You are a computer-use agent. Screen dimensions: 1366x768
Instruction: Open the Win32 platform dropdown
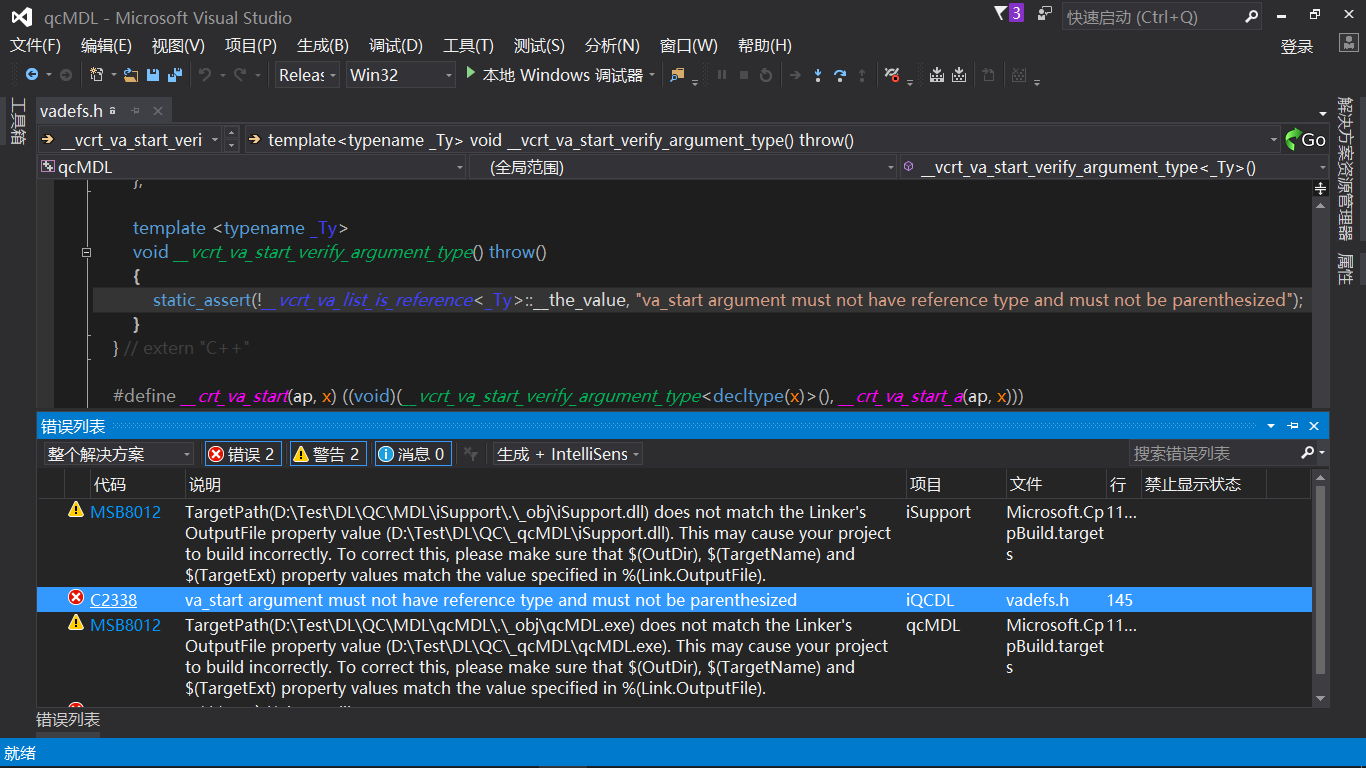point(401,75)
